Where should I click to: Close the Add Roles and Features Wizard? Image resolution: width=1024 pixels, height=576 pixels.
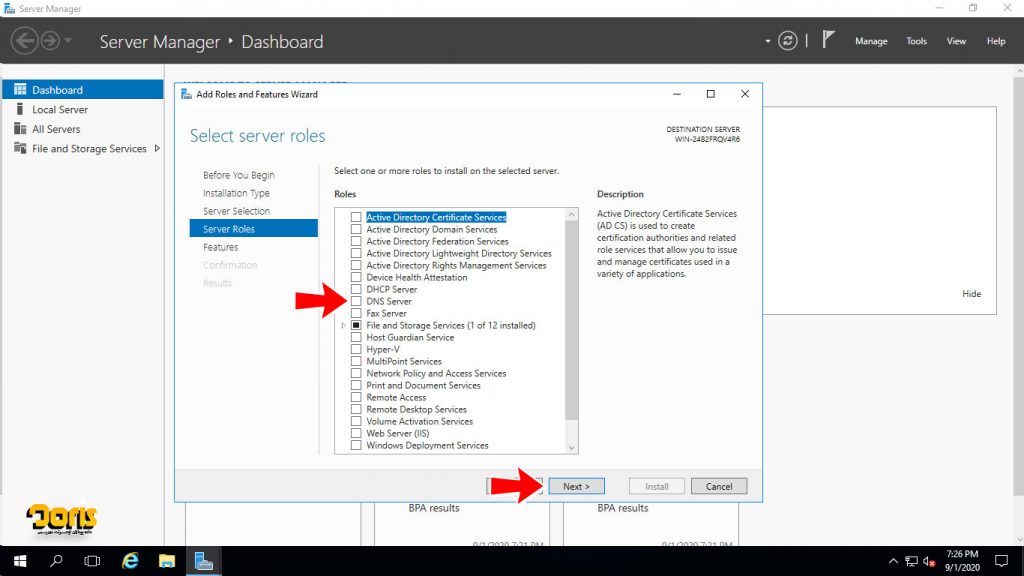pos(744,94)
